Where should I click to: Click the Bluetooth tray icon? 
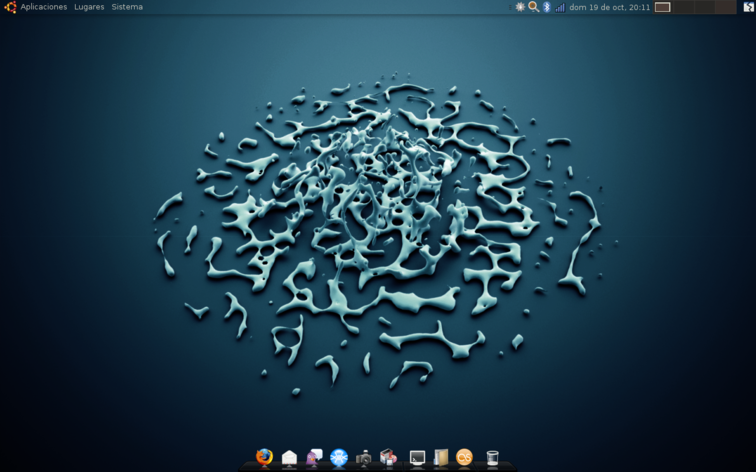[546, 7]
